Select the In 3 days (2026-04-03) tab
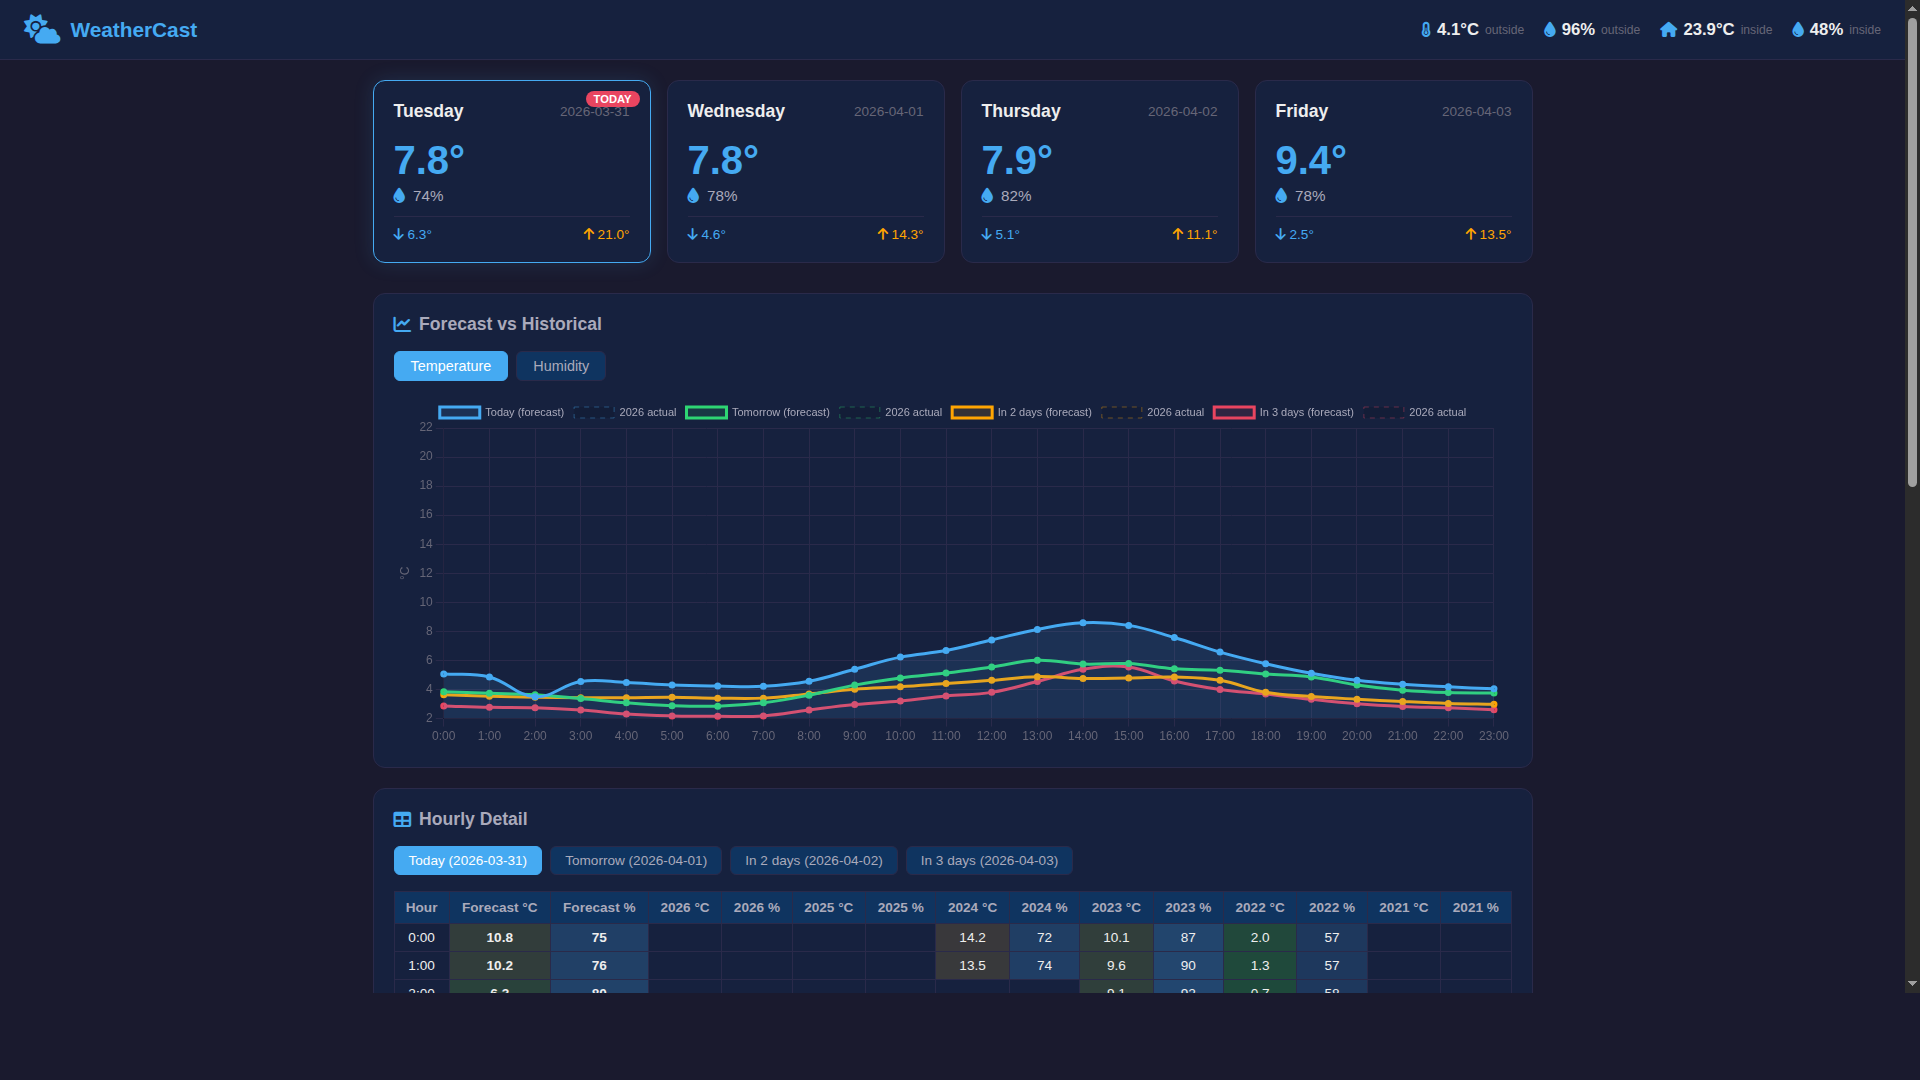Viewport: 1920px width, 1080px height. [x=988, y=860]
